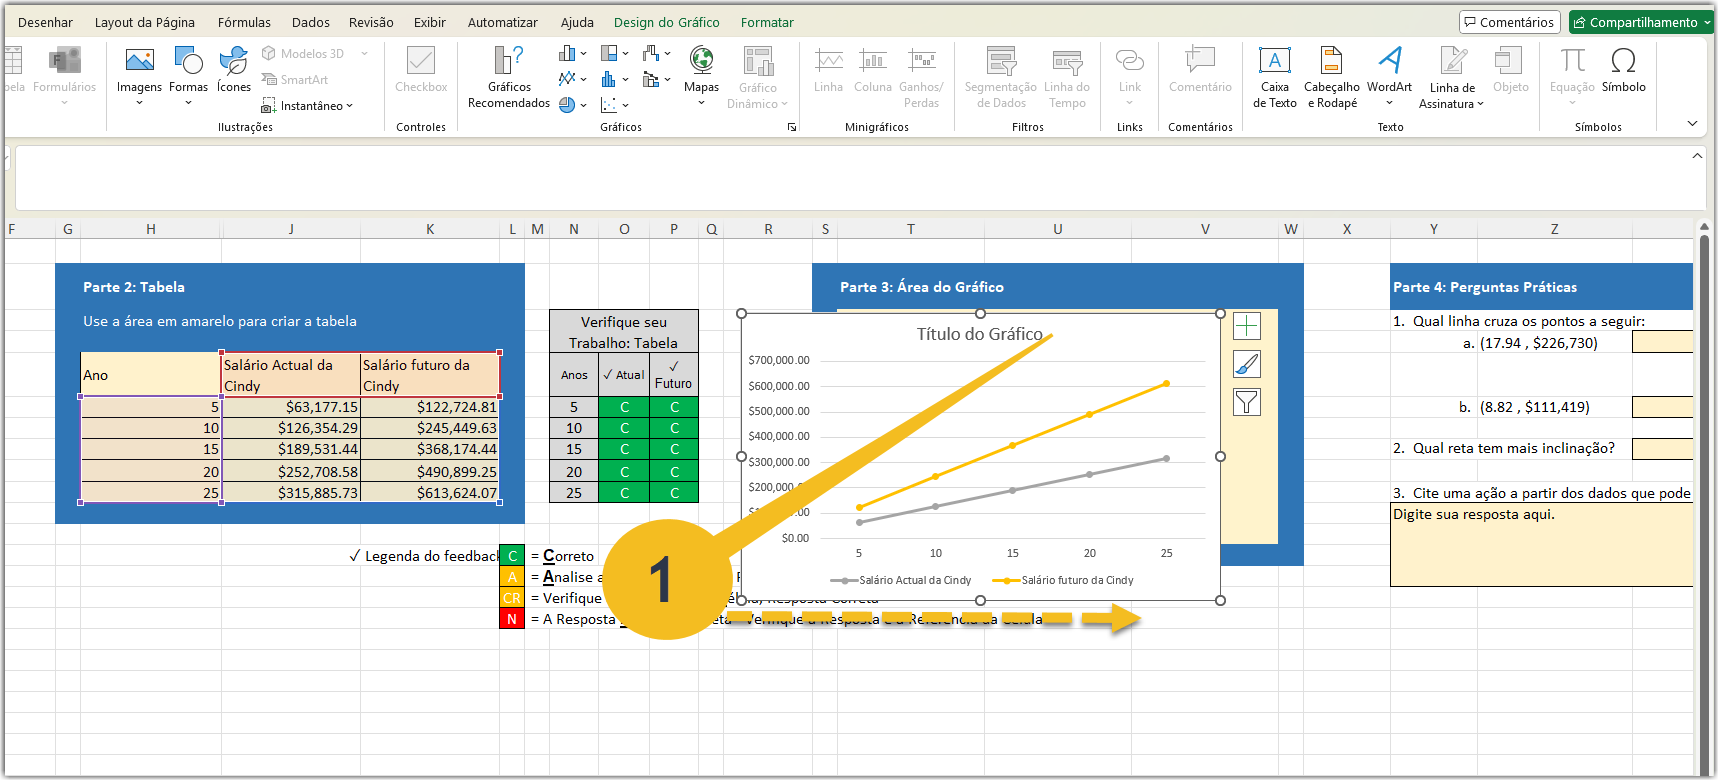Viewport: 1719px width, 781px height.
Task: Select the Salário futuro da Cindy legend entry
Action: pos(1063,580)
